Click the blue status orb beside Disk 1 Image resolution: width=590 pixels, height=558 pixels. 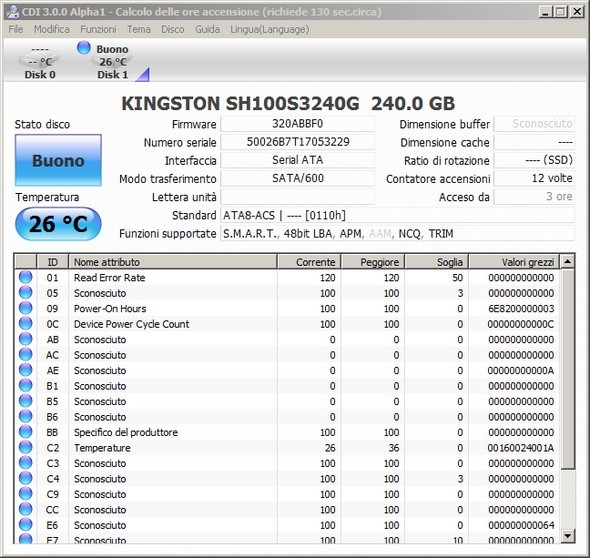84,47
